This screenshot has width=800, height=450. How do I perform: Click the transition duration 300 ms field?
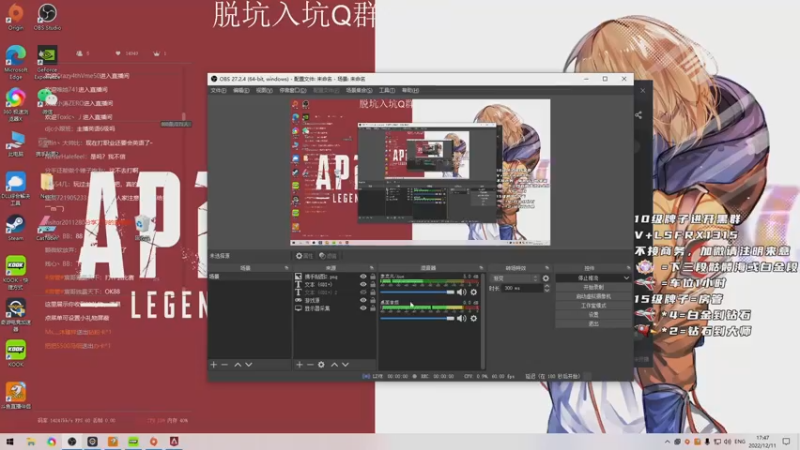coord(521,288)
